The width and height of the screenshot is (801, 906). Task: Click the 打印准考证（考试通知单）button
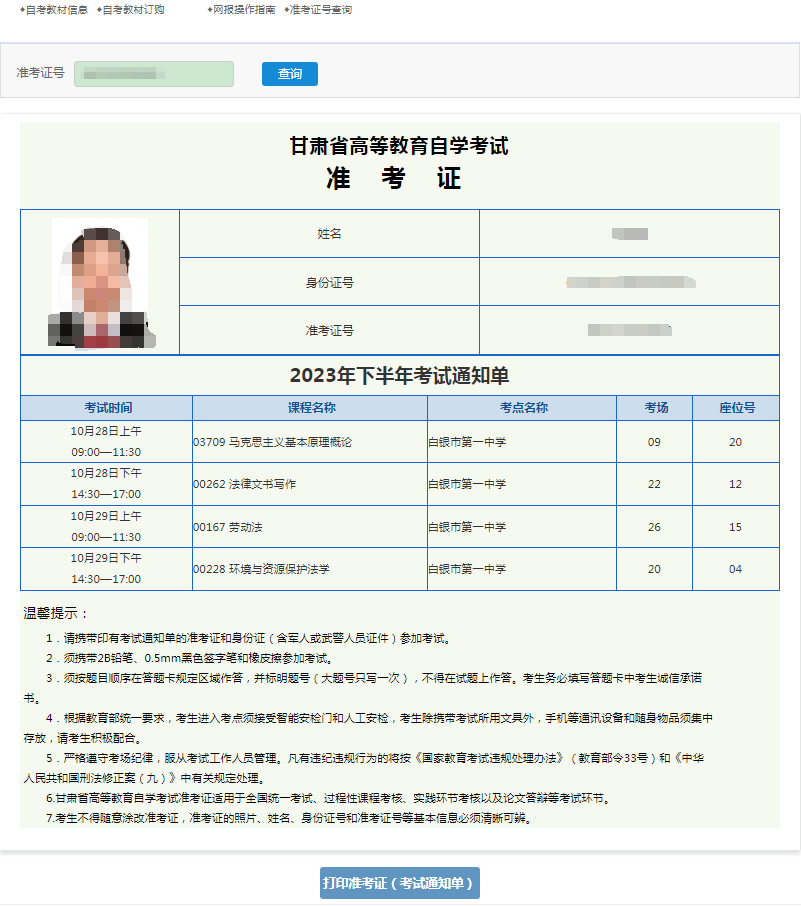[399, 883]
